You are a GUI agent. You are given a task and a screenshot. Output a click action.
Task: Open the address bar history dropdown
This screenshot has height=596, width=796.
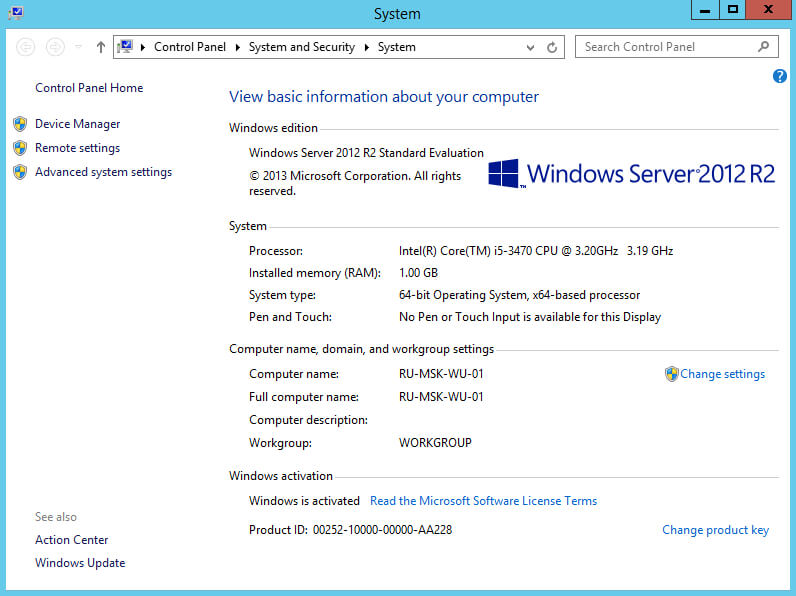coord(530,47)
